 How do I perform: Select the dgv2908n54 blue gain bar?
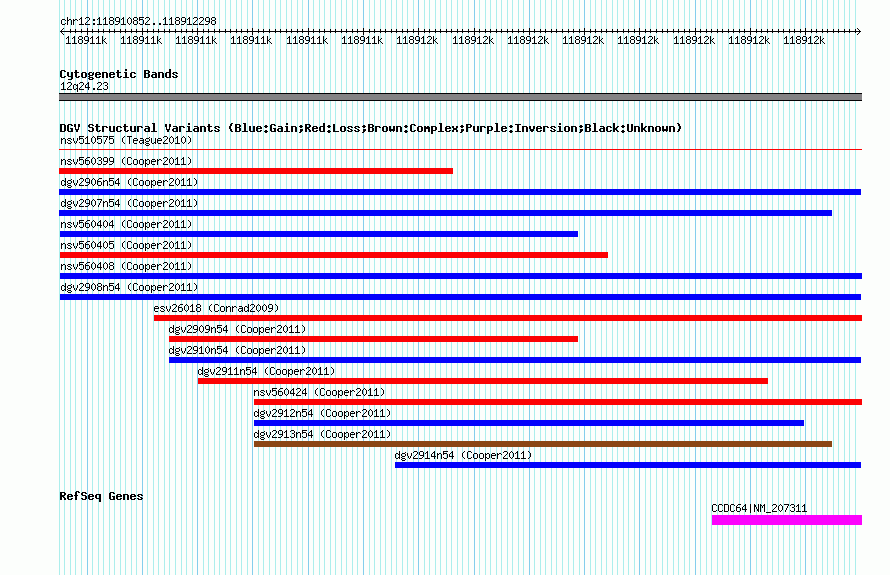pyautogui.click(x=460, y=297)
